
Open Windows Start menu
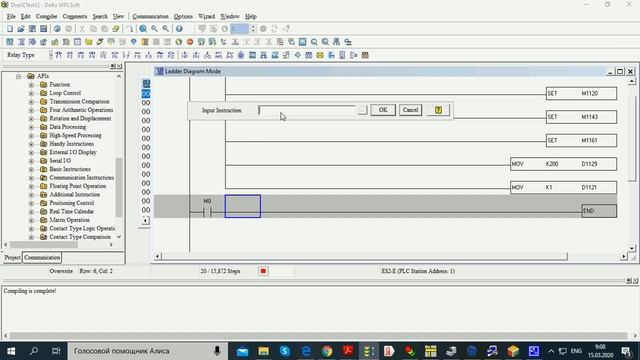pyautogui.click(x=11, y=351)
